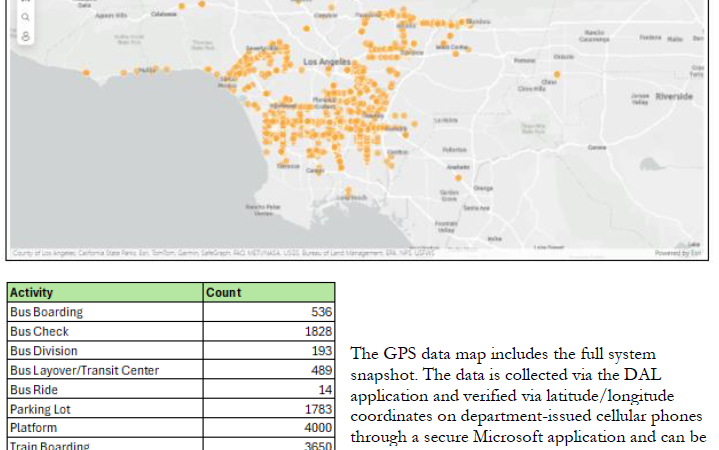
Task: Click the search magnifier icon on map
Action: point(25,18)
